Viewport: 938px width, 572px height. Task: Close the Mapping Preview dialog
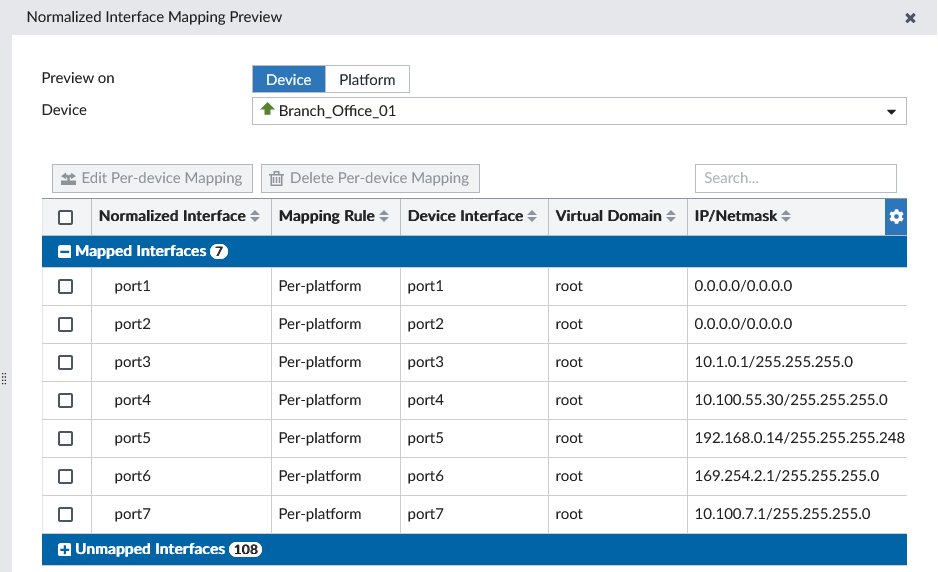(910, 18)
